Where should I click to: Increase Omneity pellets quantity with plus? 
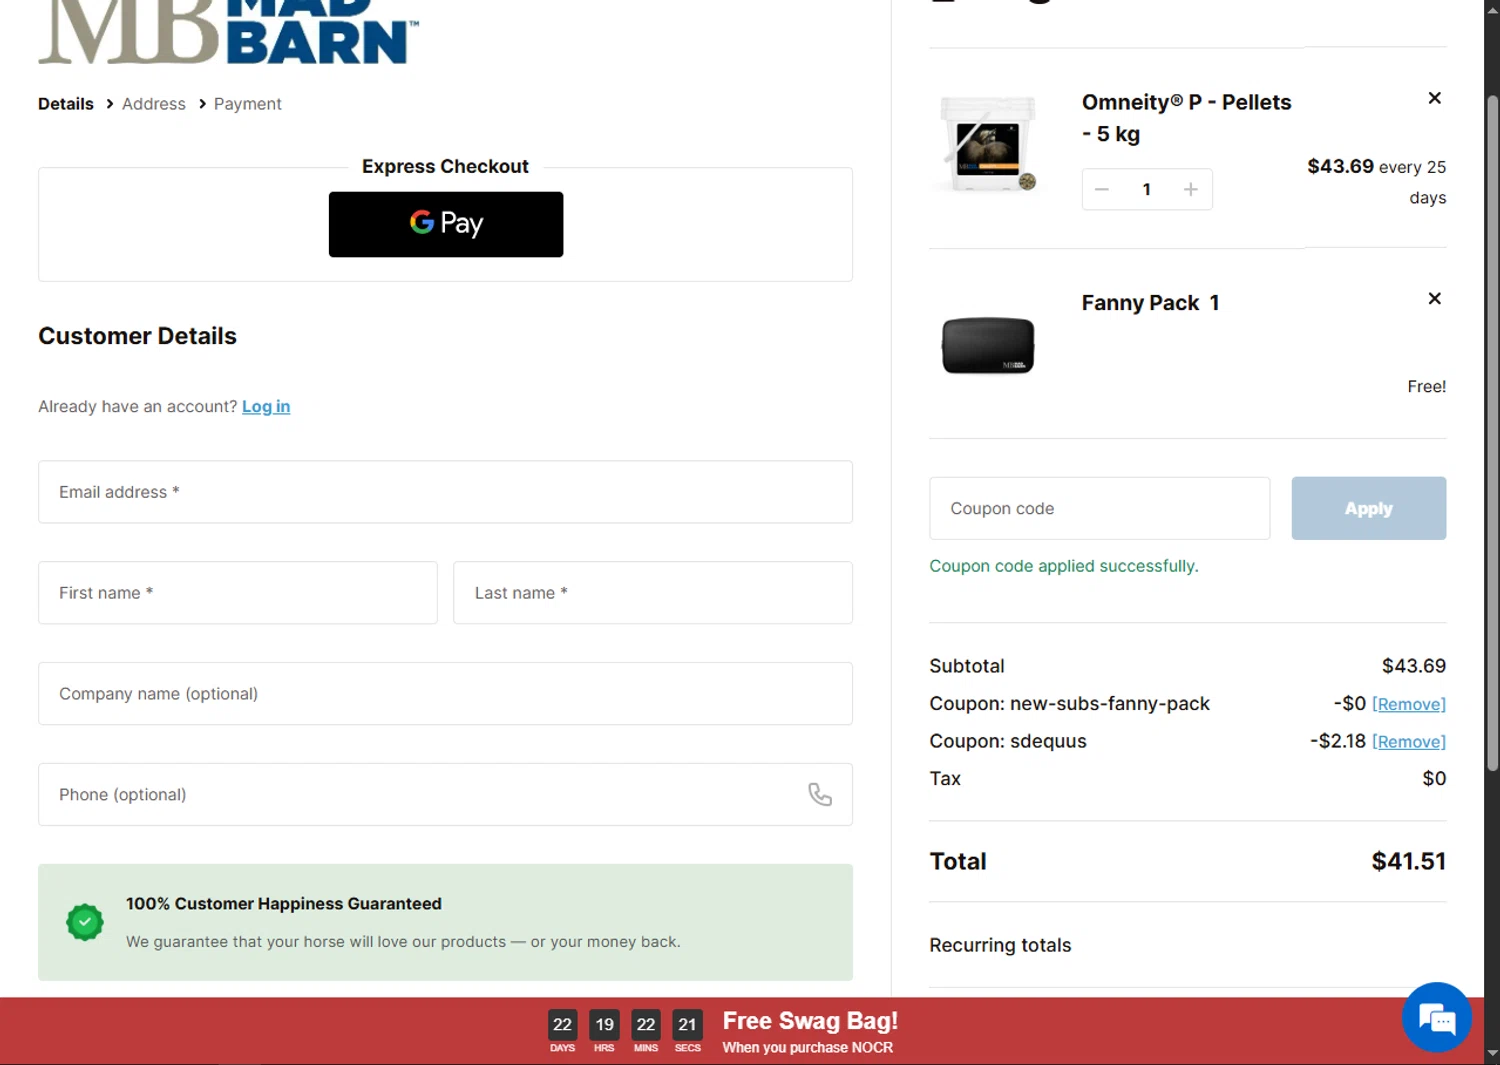pos(1190,189)
